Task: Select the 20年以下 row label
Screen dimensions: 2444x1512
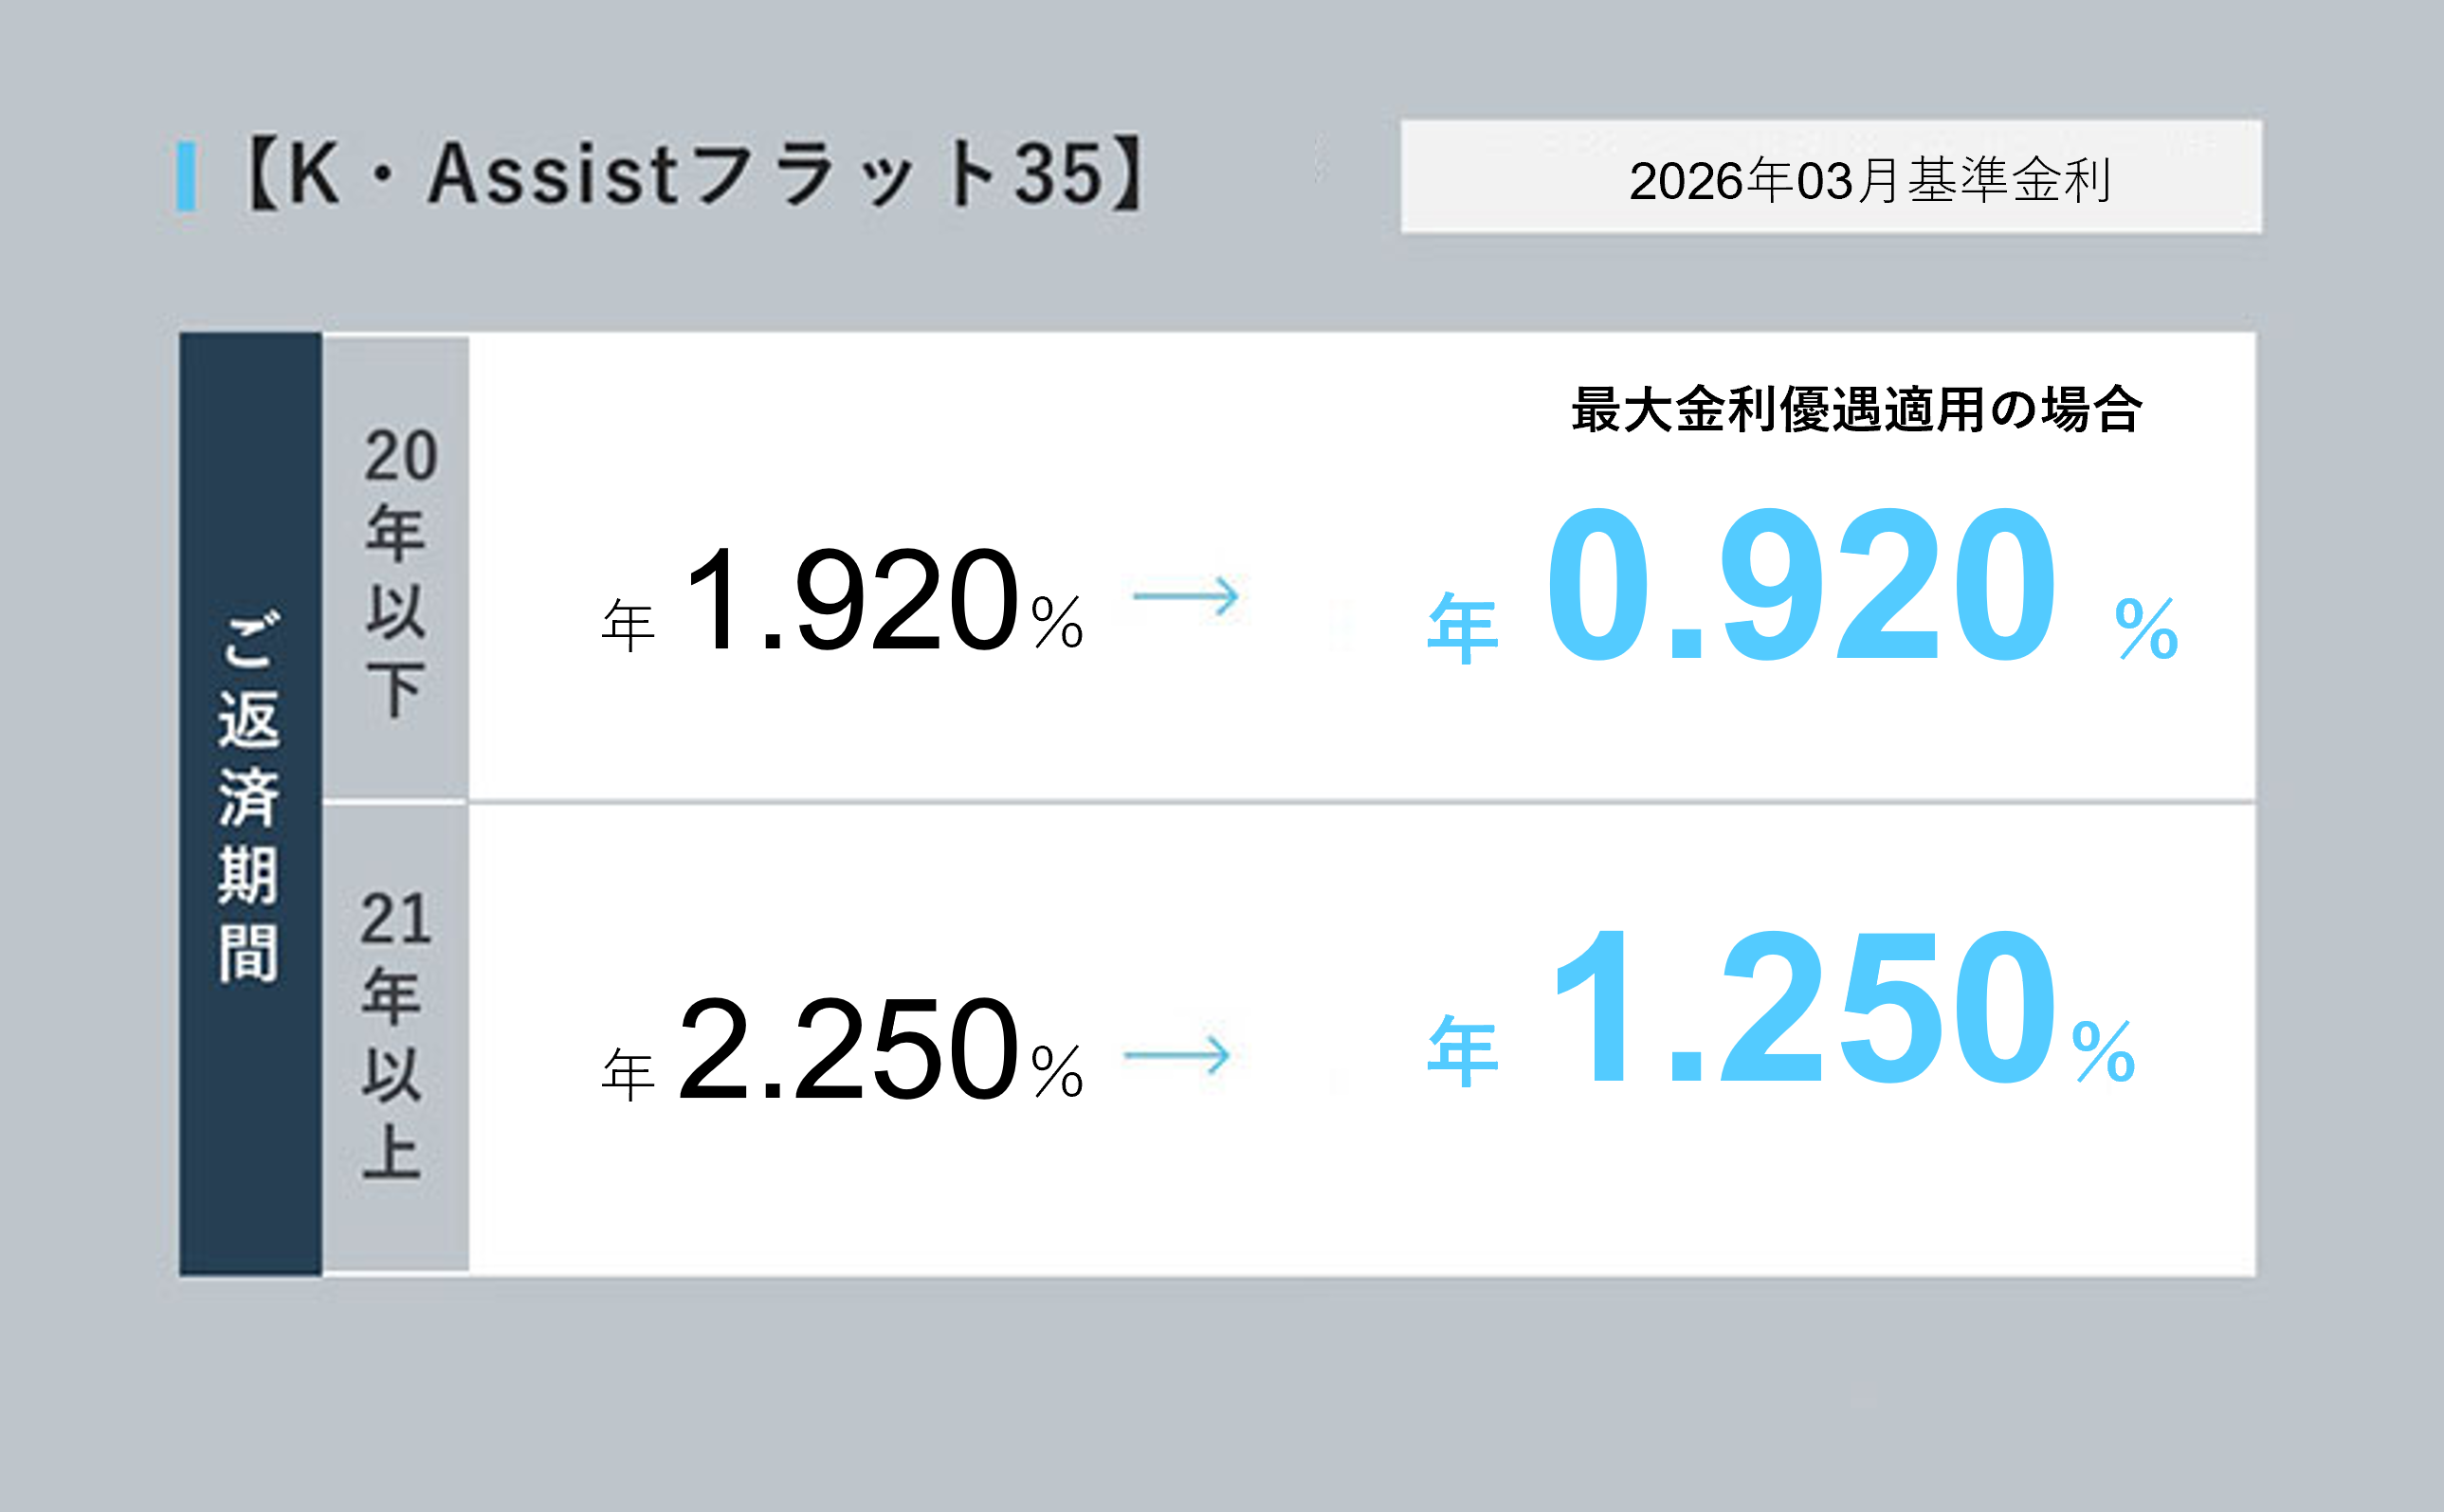Action: pyautogui.click(x=398, y=571)
